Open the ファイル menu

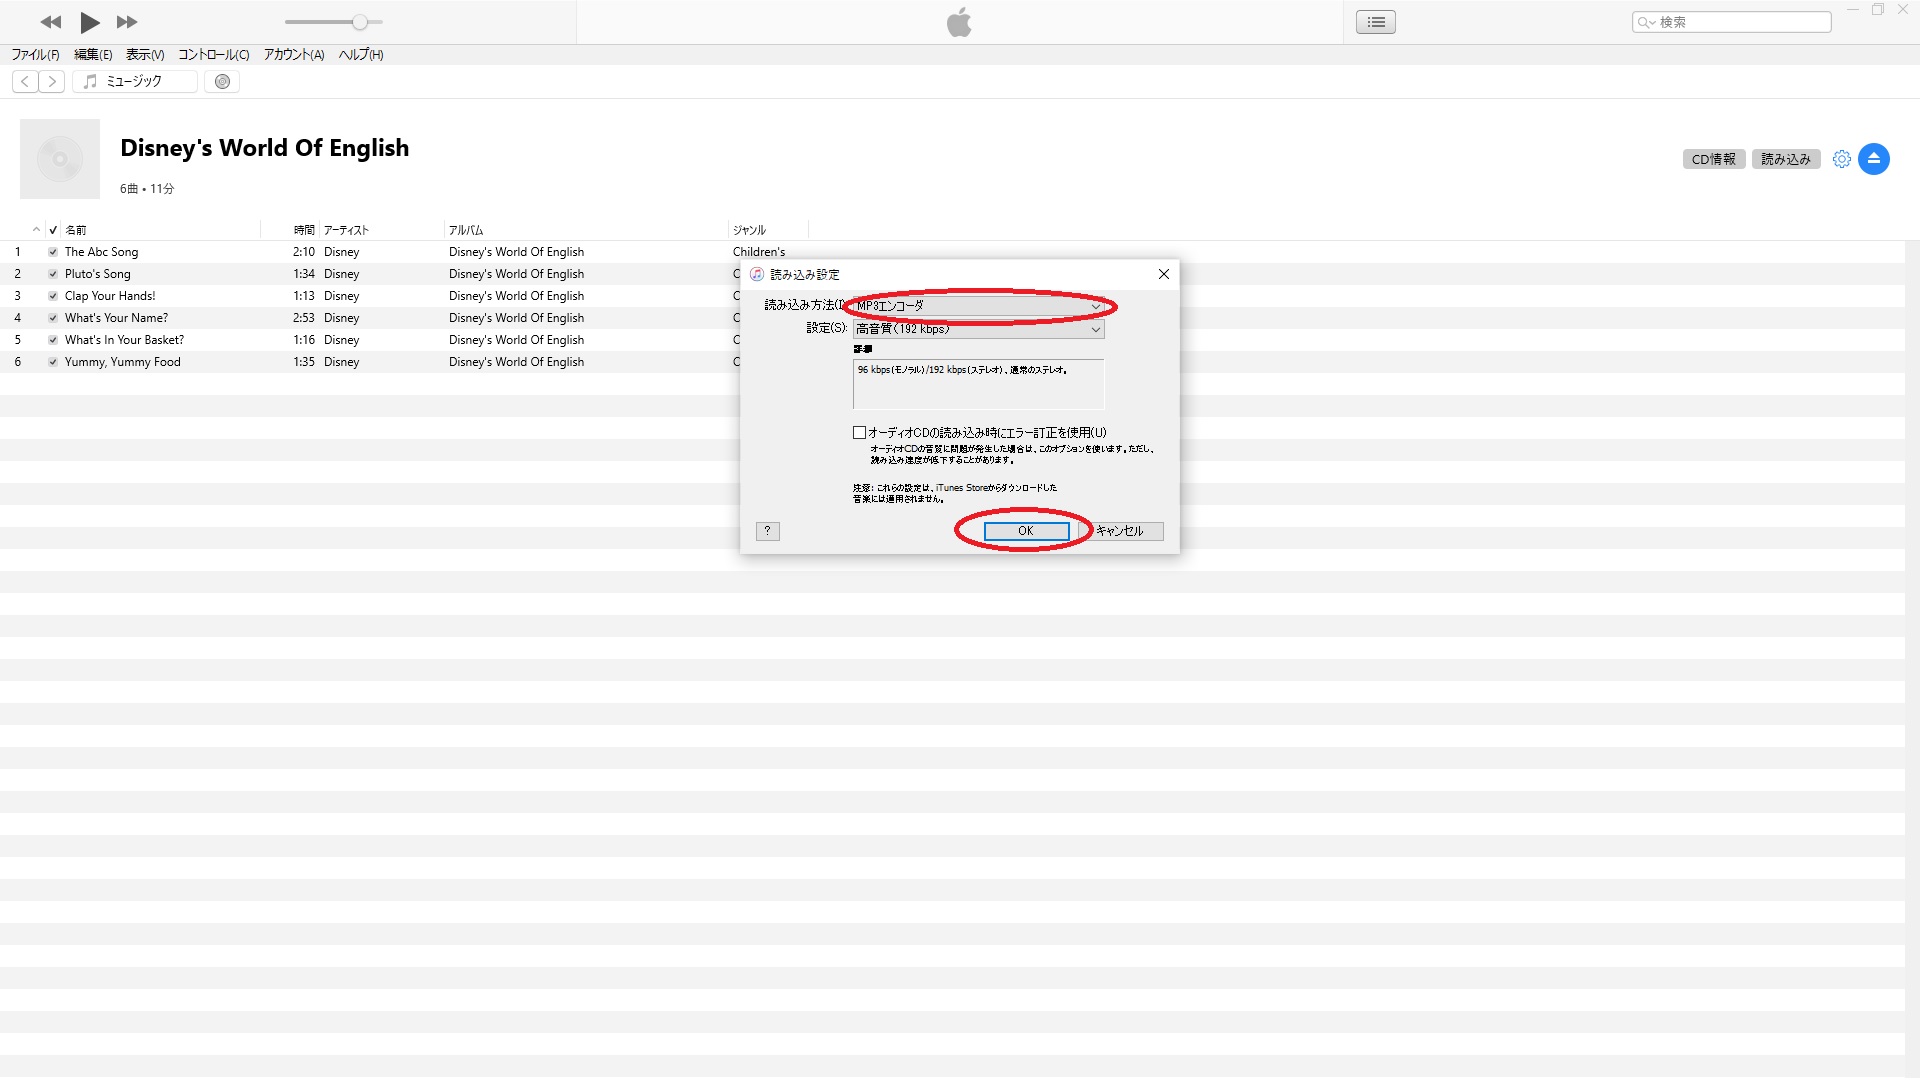(35, 55)
